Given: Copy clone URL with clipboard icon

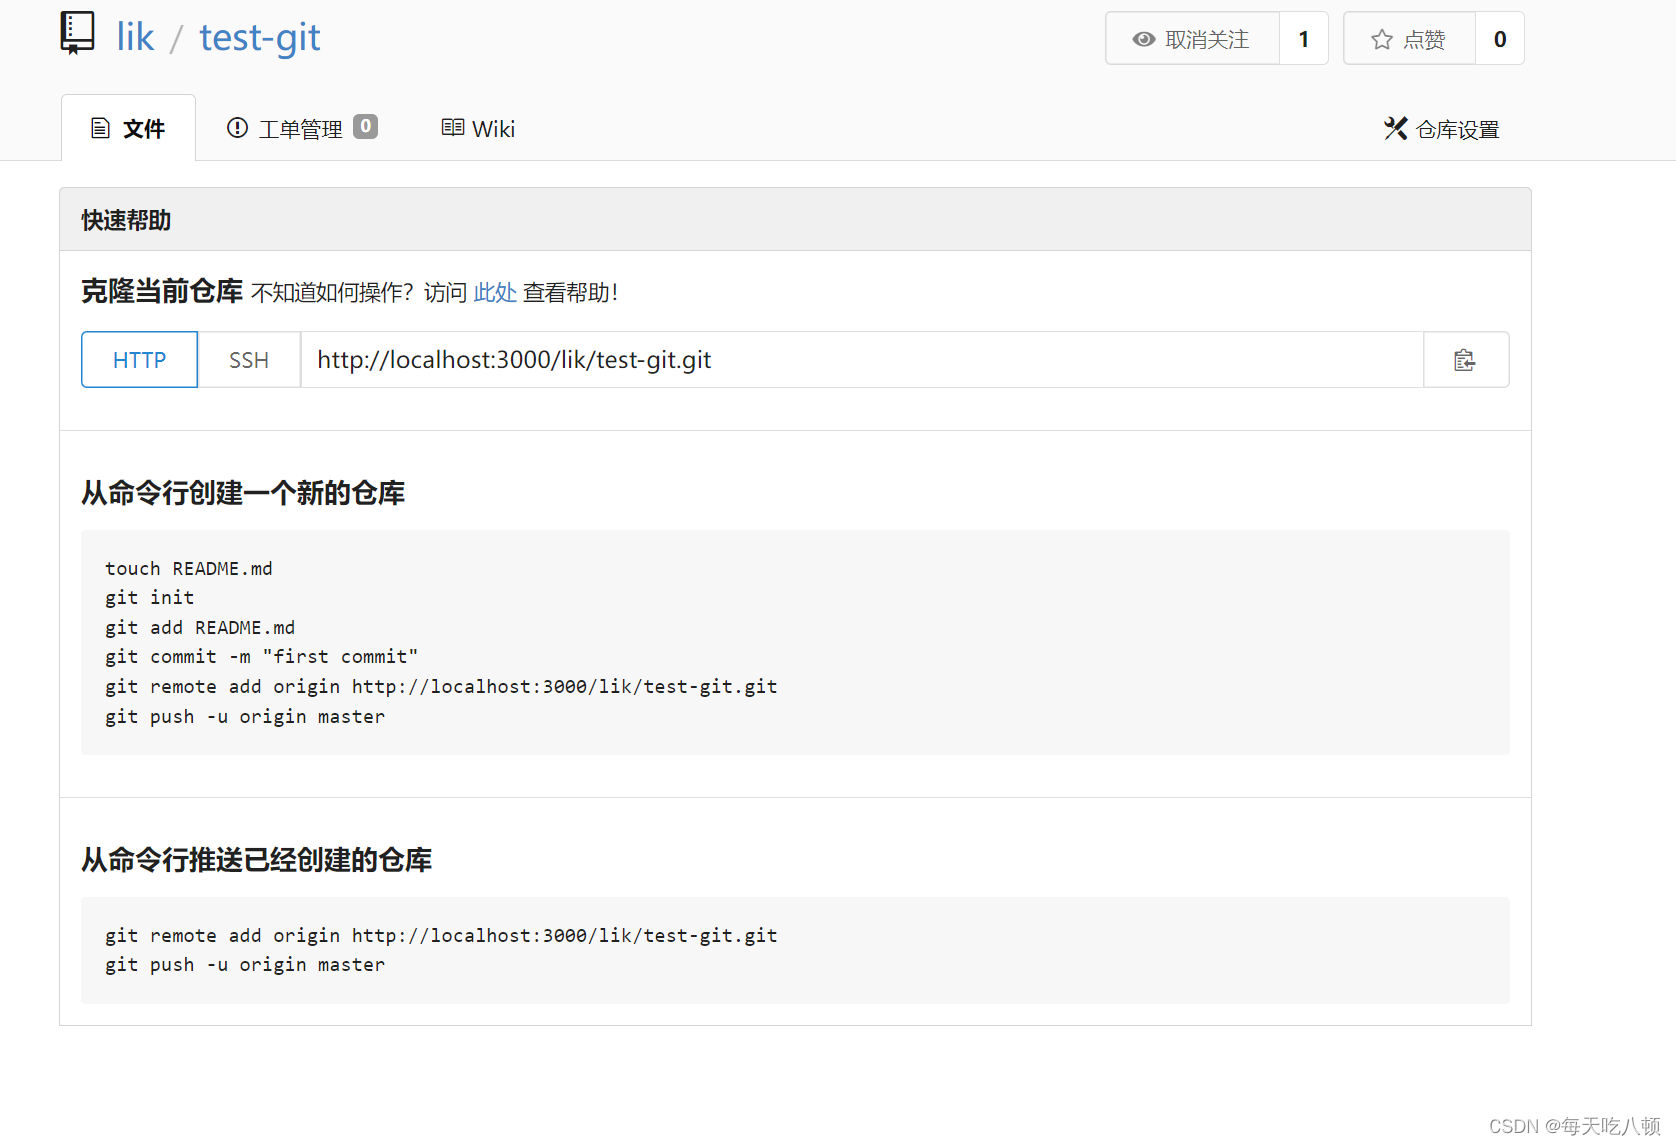Looking at the screenshot, I should pyautogui.click(x=1466, y=360).
